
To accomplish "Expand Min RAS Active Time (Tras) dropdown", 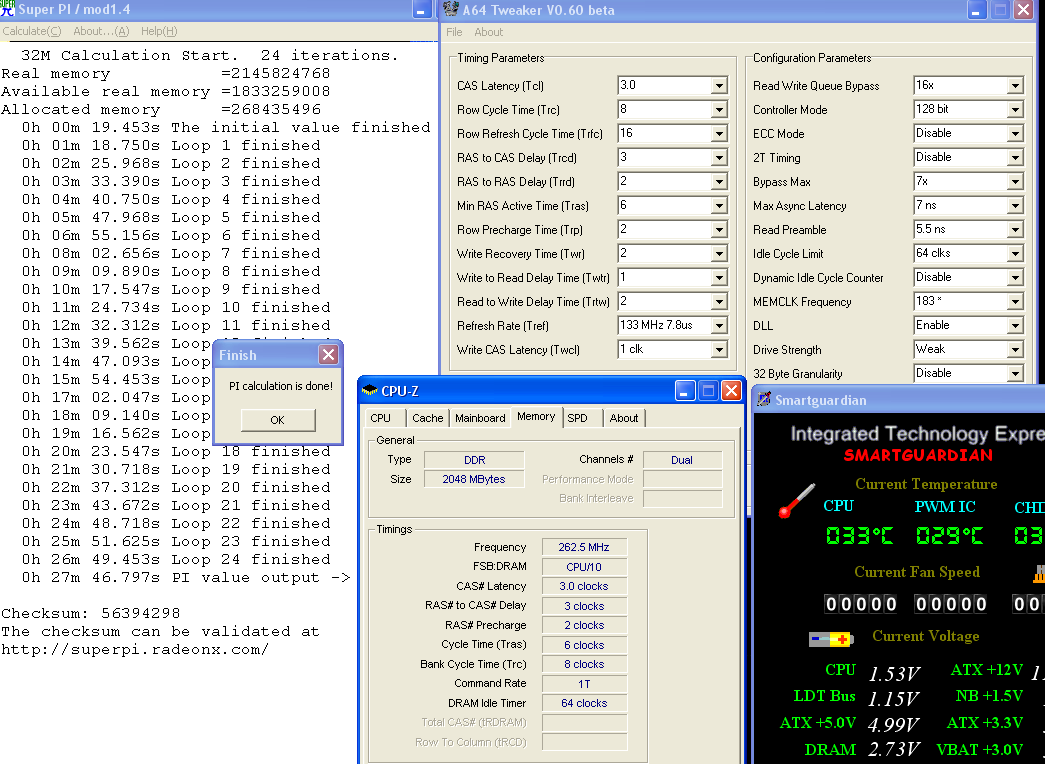I will tap(719, 206).
